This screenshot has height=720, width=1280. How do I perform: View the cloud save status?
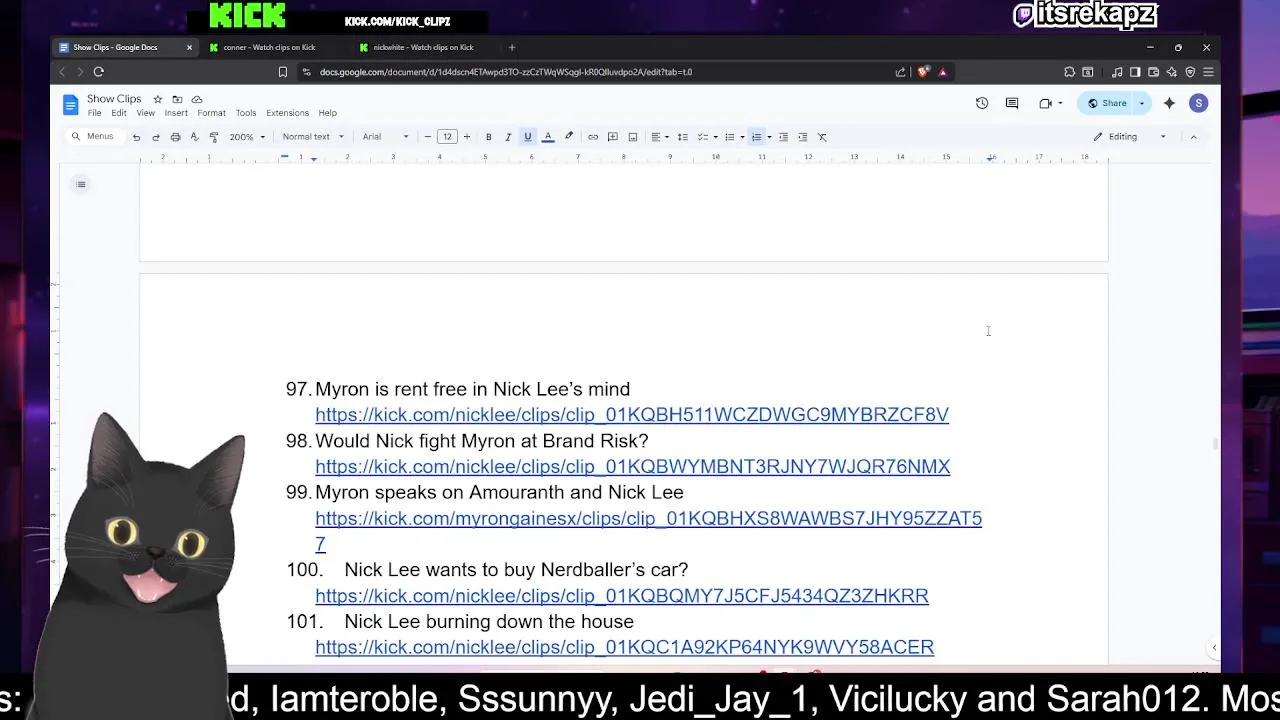tap(197, 99)
